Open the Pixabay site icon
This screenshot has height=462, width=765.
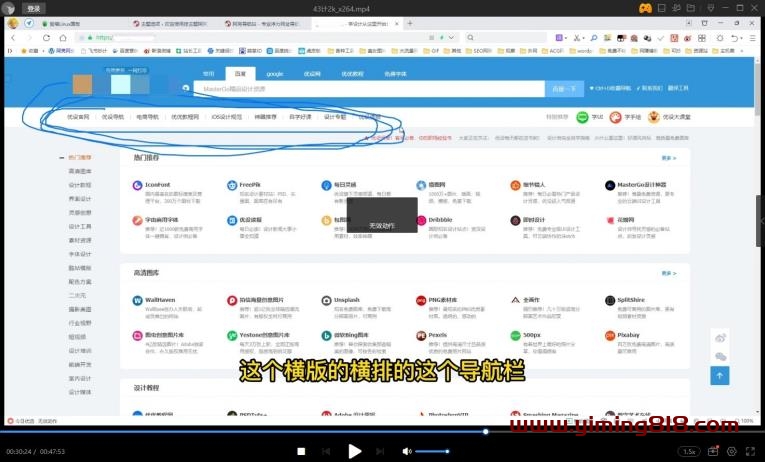click(x=610, y=336)
